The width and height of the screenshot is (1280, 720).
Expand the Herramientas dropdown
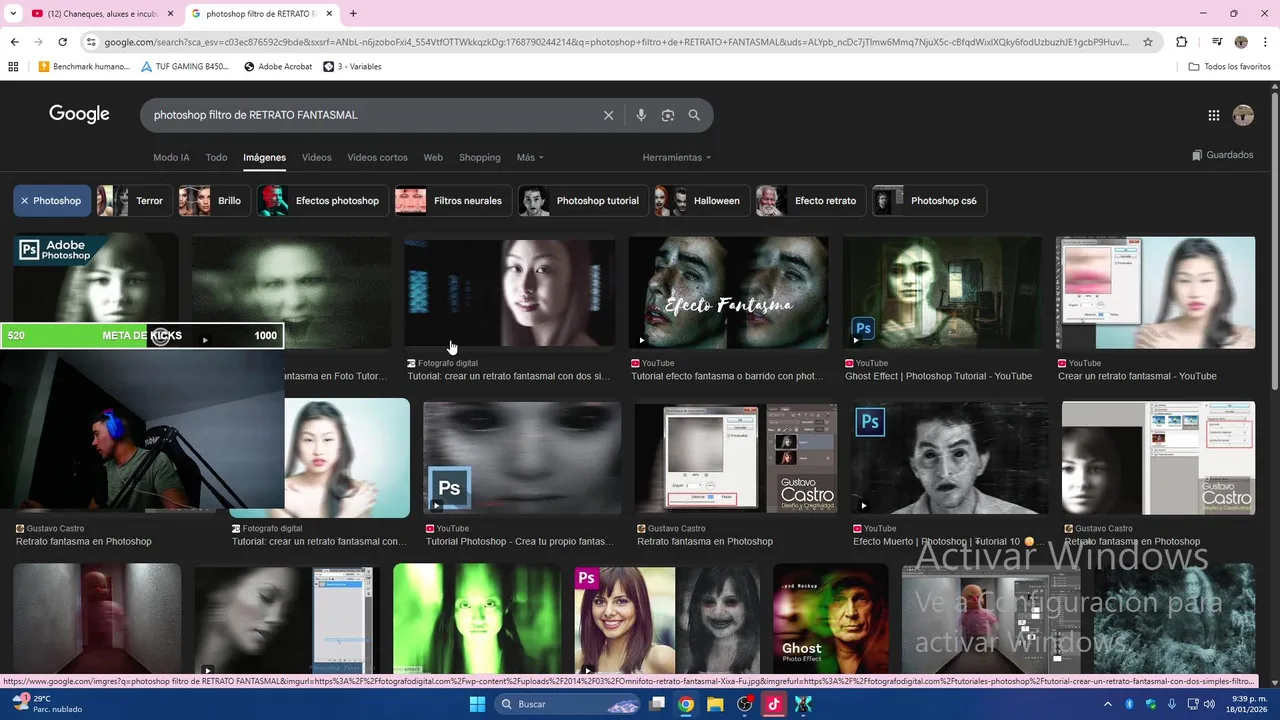point(677,158)
